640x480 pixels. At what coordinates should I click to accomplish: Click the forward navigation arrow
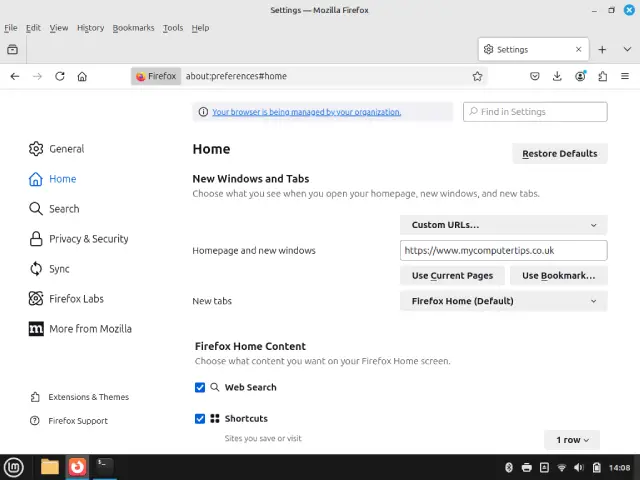37,76
